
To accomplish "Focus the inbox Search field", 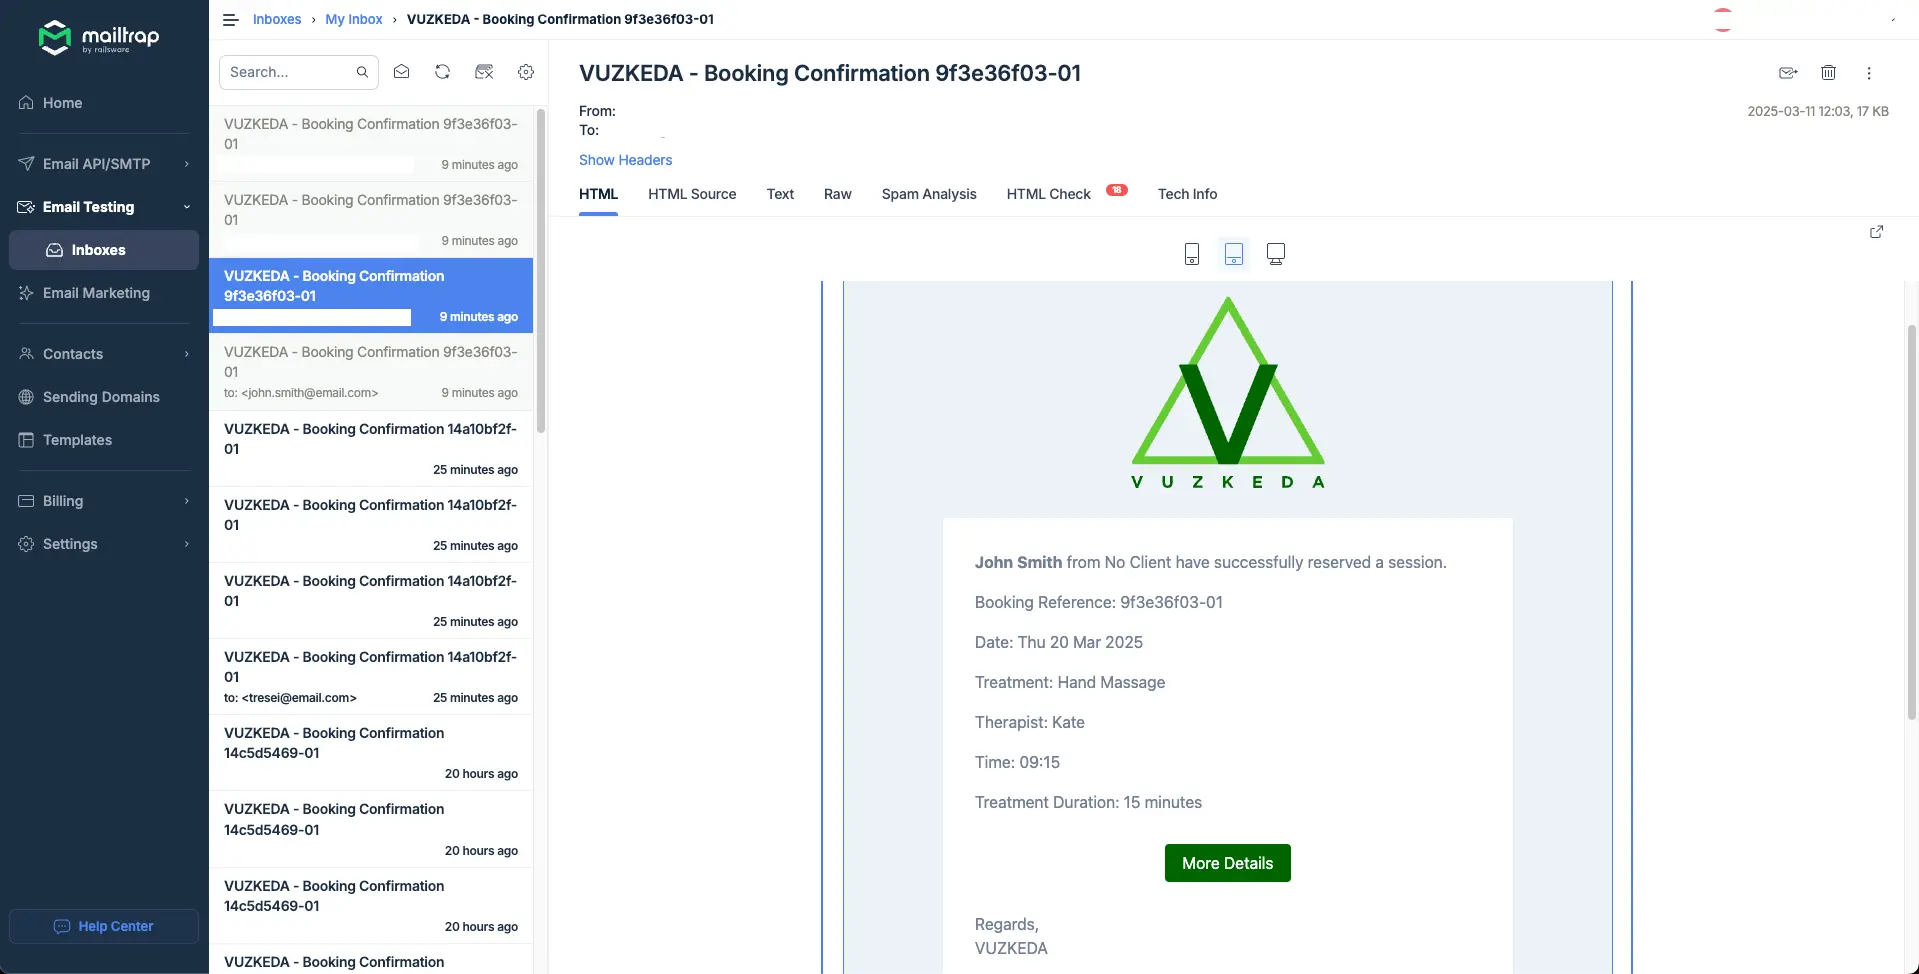I will pyautogui.click(x=288, y=72).
